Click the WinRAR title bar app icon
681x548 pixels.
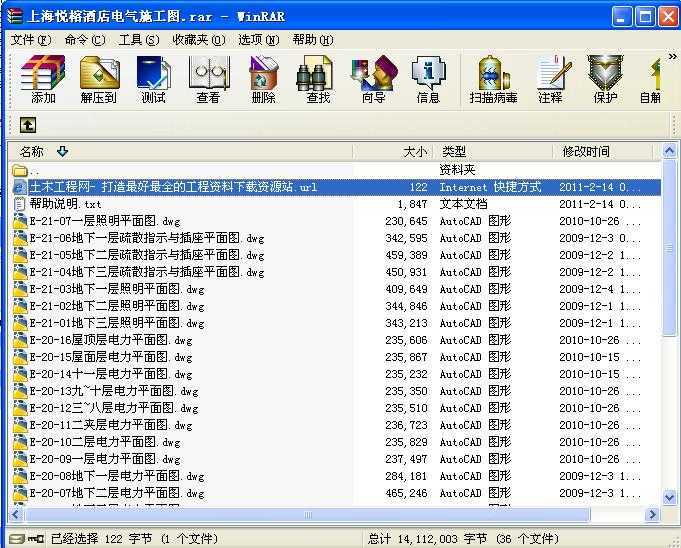click(14, 16)
